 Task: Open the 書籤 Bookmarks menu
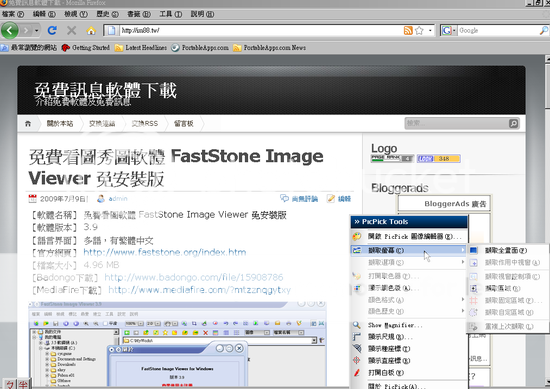click(x=139, y=14)
